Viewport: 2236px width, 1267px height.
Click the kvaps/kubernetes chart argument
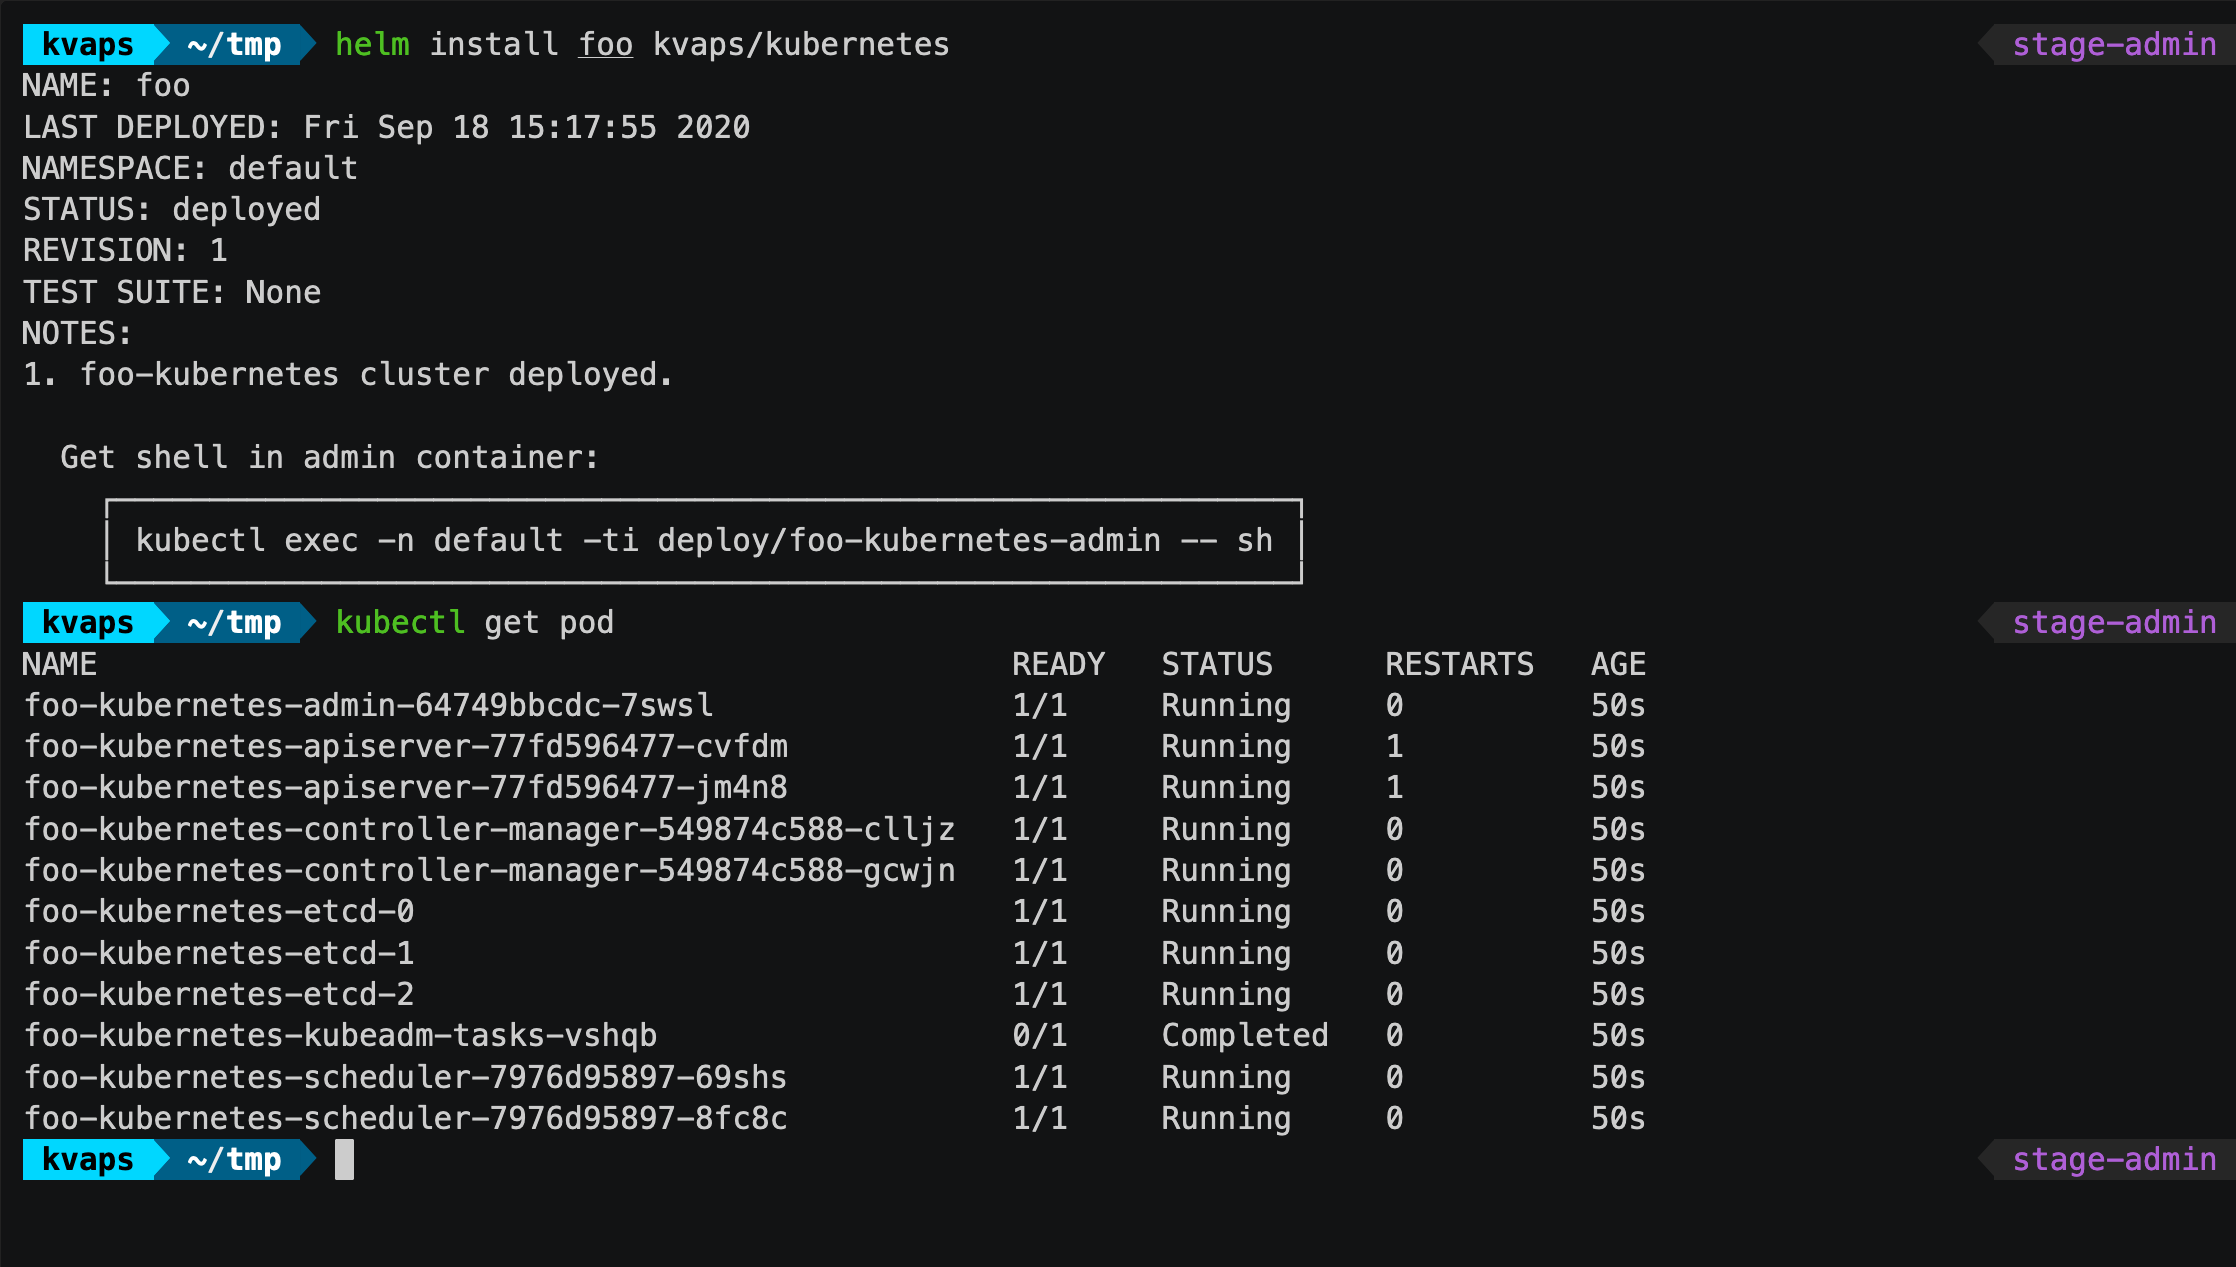click(802, 44)
